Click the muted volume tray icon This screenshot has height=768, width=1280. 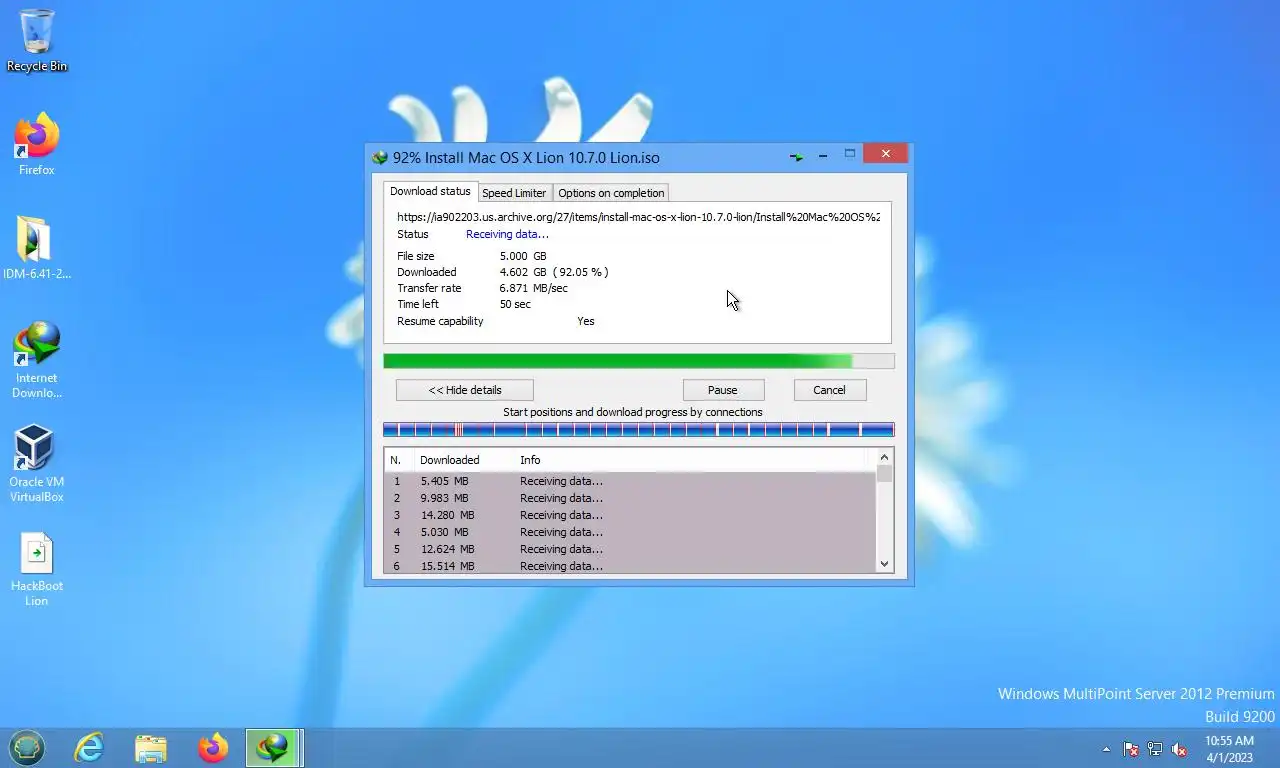(1179, 749)
